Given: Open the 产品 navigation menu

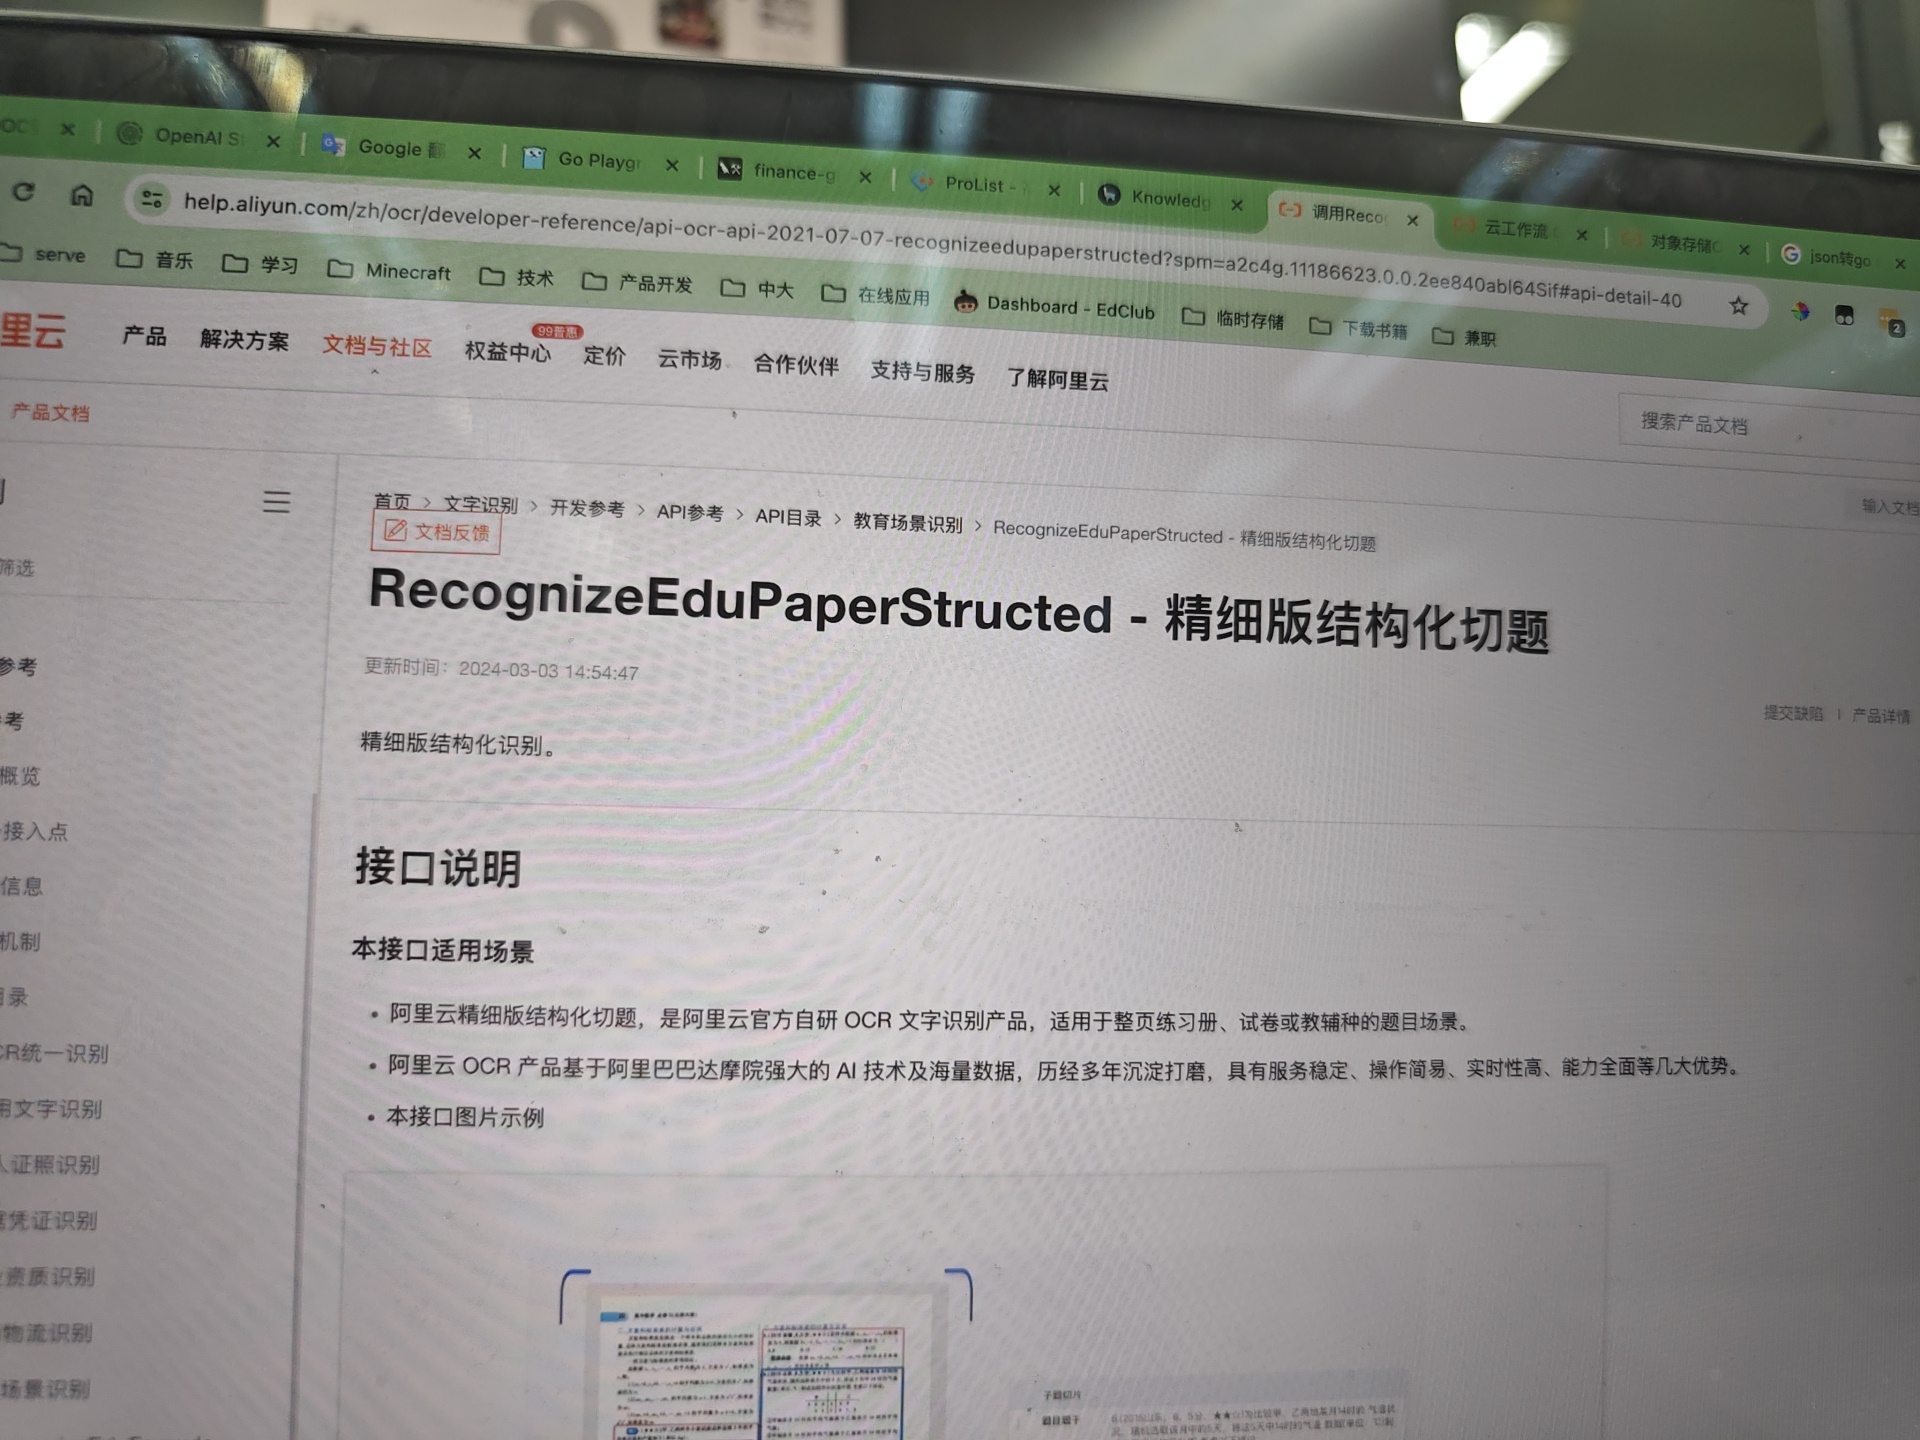Looking at the screenshot, I should click(x=144, y=336).
